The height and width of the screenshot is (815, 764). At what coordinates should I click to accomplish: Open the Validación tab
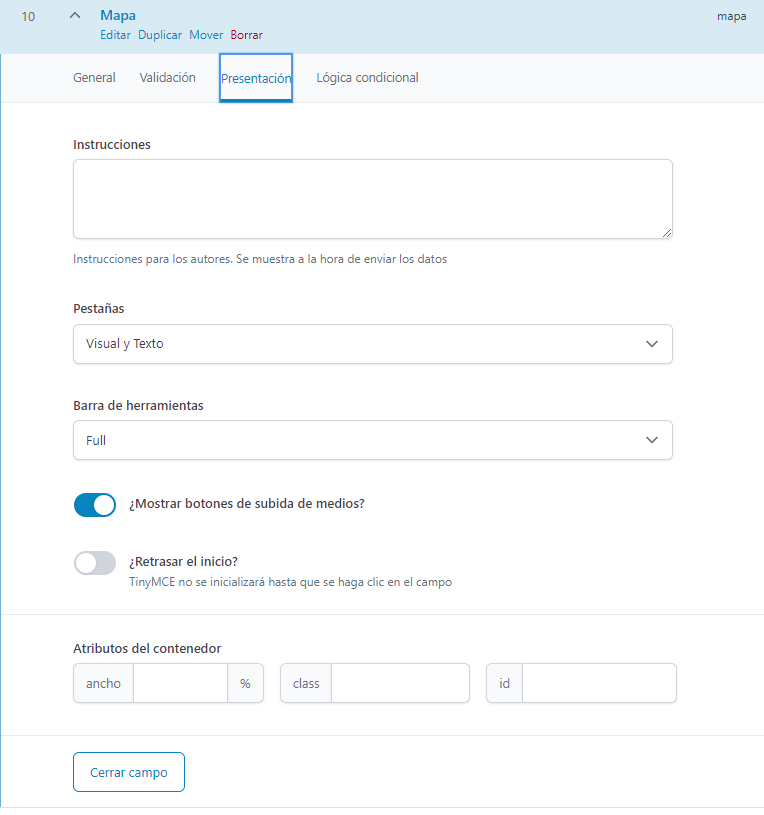[167, 77]
